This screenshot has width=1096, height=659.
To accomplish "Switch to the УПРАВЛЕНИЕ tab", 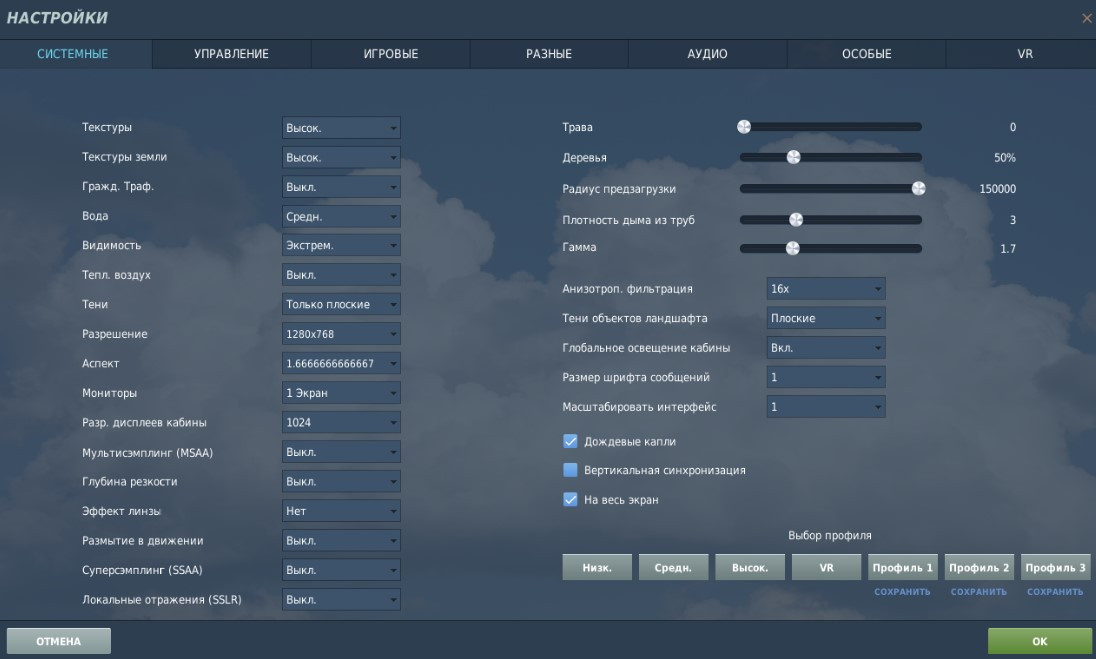I will (231, 54).
